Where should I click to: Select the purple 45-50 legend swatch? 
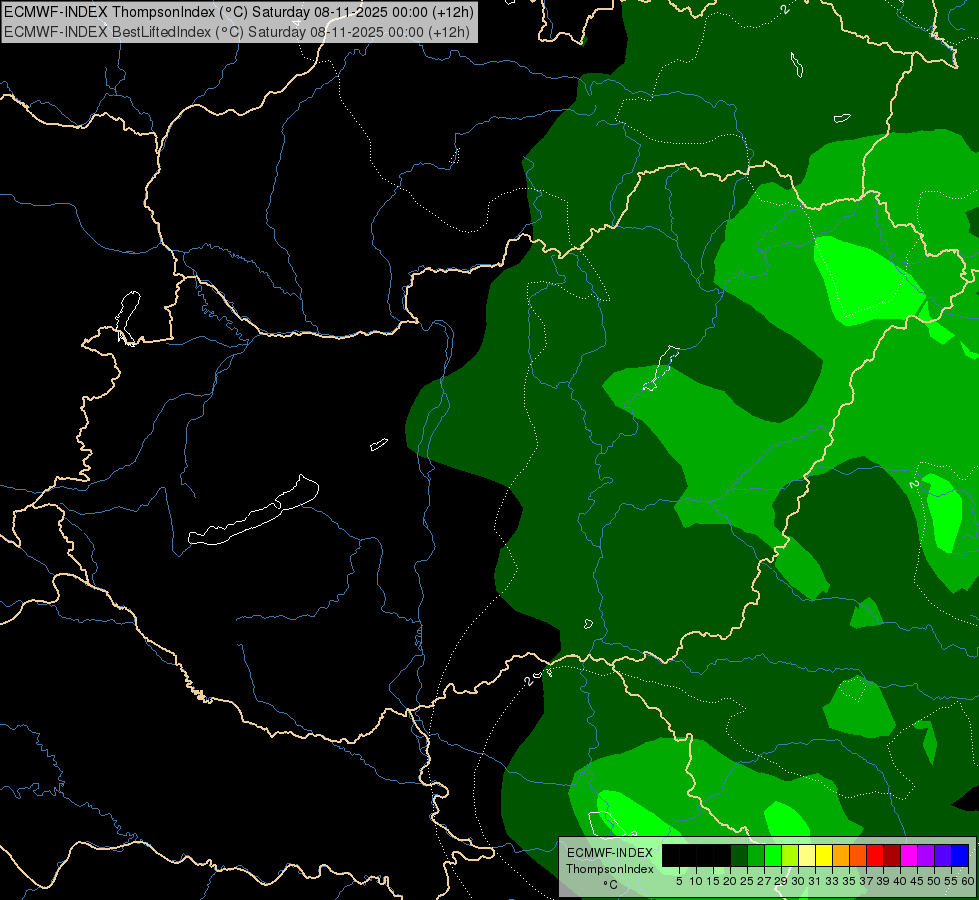926,855
